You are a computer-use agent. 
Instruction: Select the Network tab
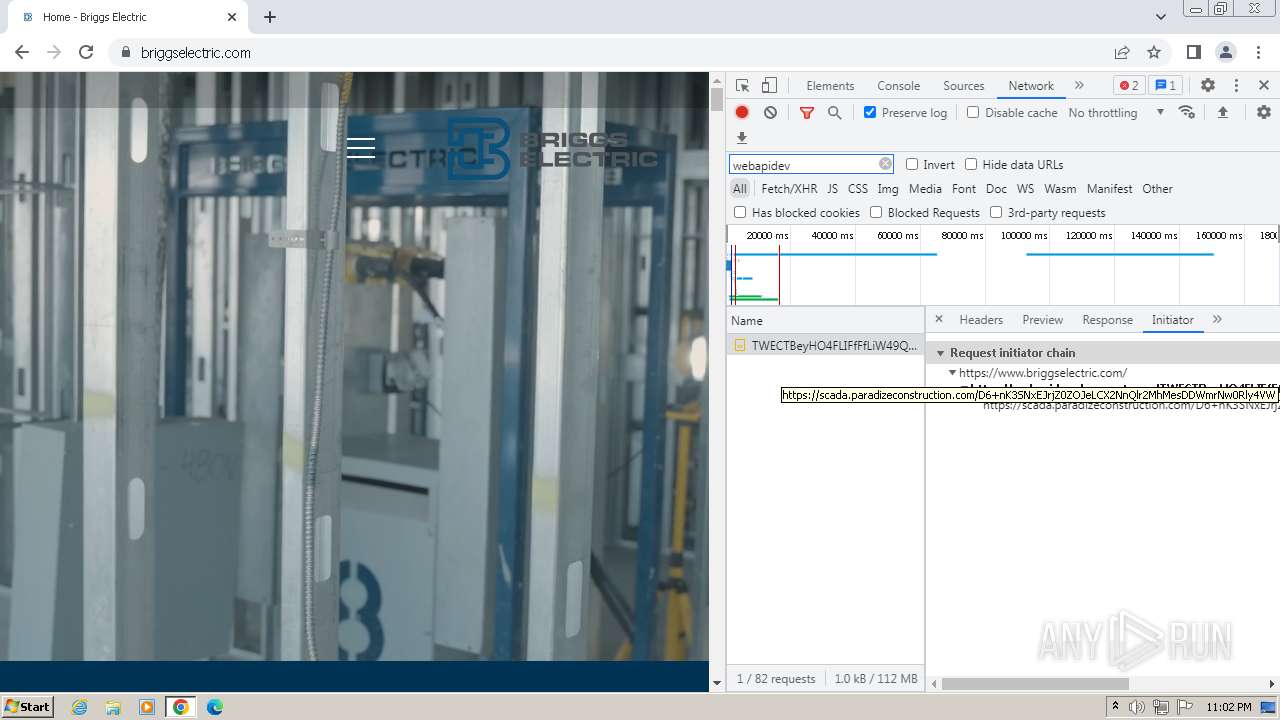(1031, 85)
